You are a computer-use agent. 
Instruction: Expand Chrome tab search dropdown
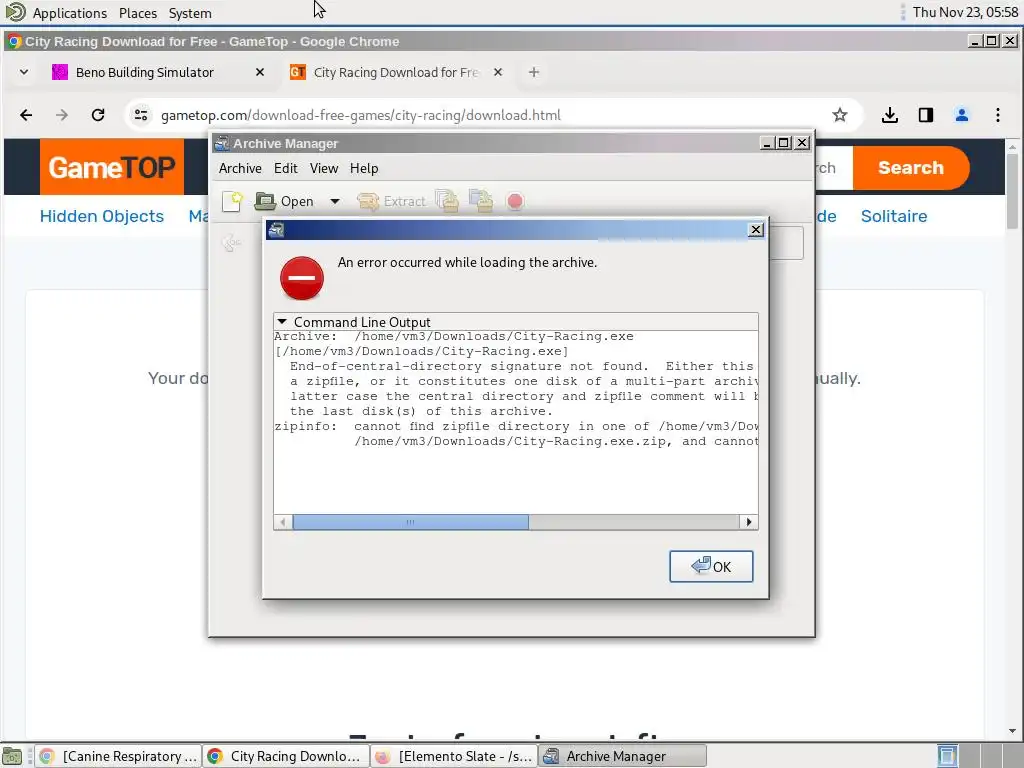24,72
